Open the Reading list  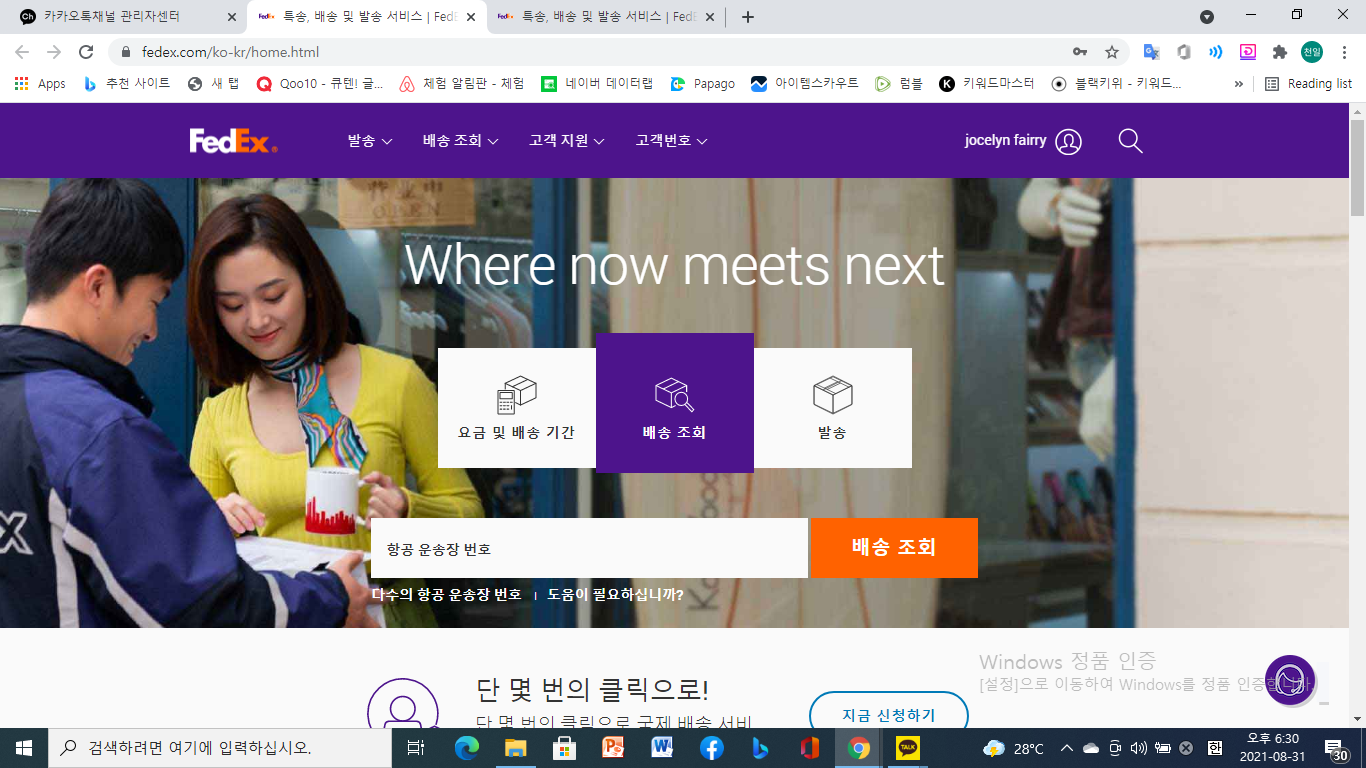coord(1308,84)
